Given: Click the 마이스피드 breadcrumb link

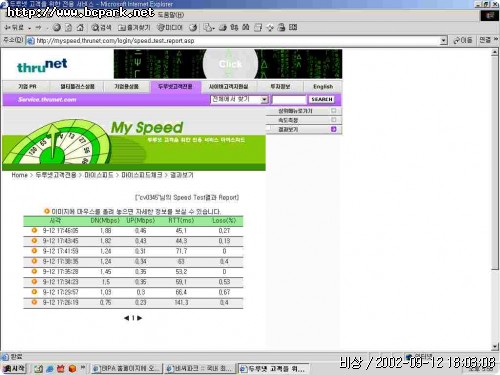Looking at the screenshot, I should click(x=99, y=175).
